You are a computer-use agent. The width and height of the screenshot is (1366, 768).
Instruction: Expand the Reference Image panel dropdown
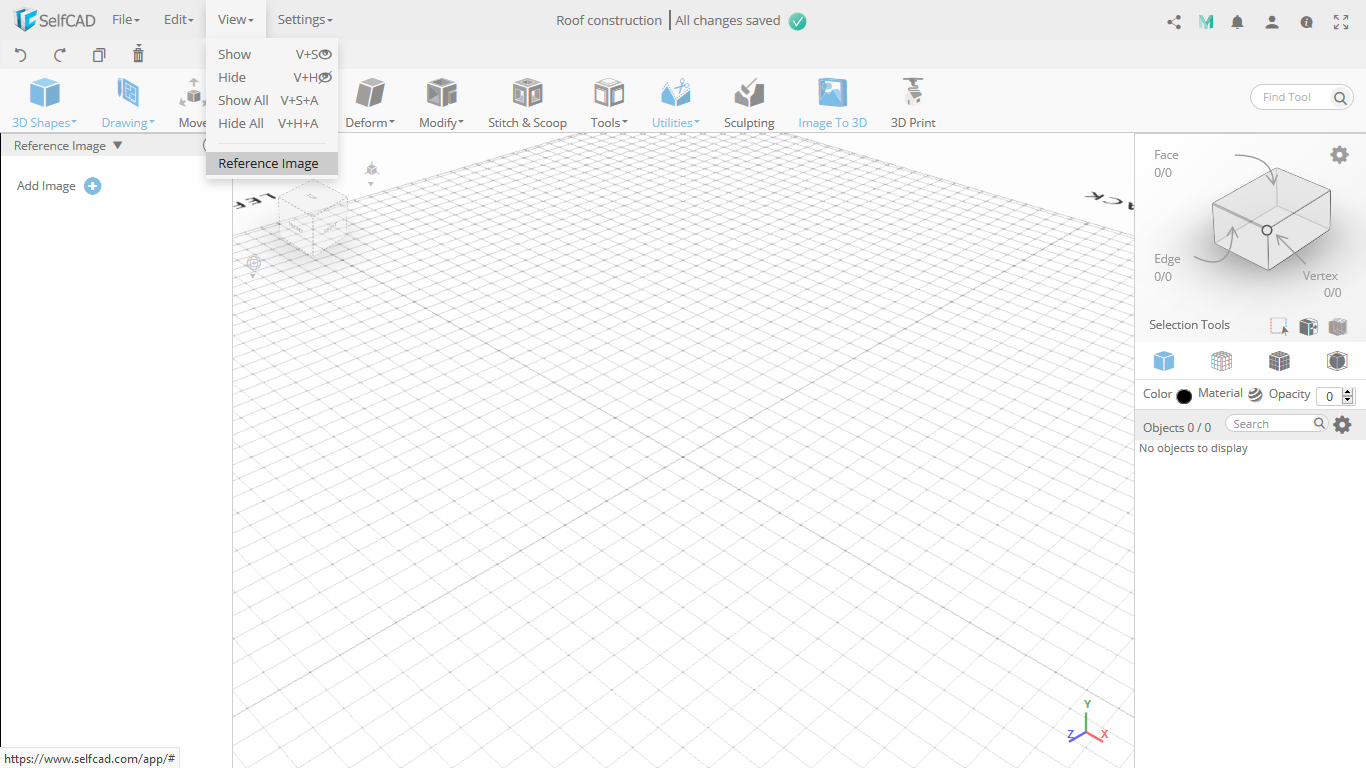[118, 145]
